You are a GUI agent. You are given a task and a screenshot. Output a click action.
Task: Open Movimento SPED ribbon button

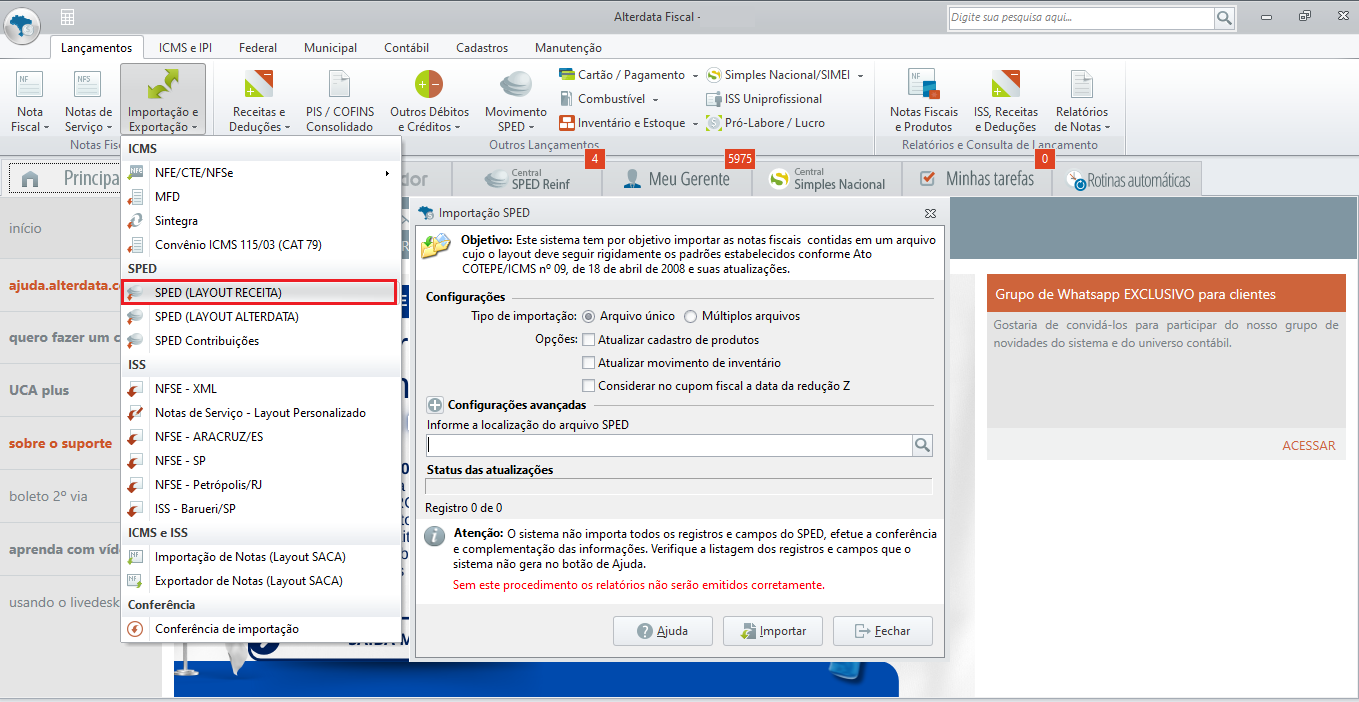click(516, 101)
